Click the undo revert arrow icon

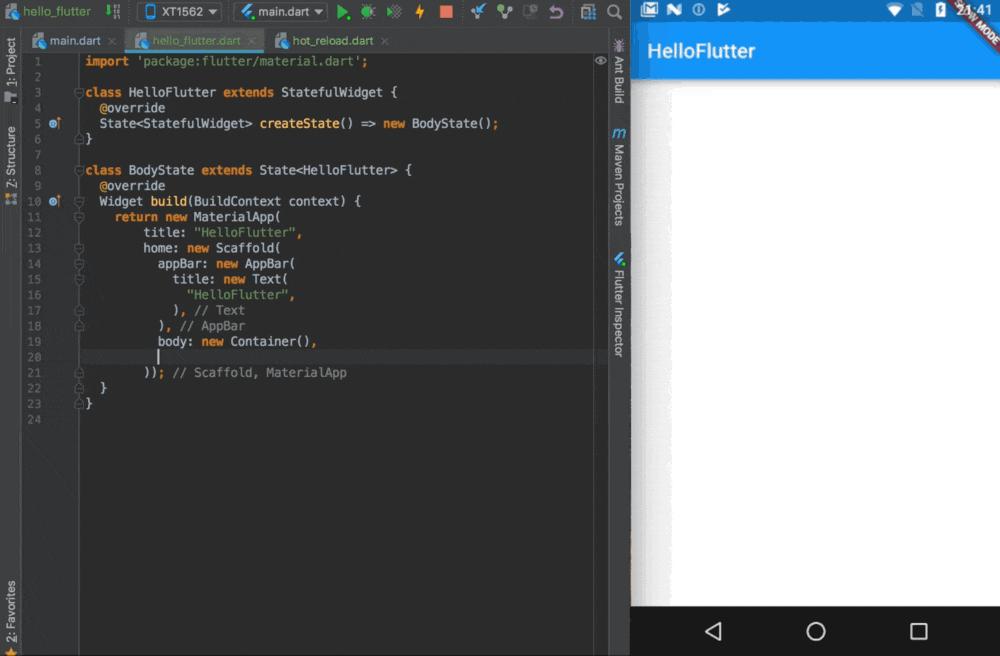tap(556, 12)
